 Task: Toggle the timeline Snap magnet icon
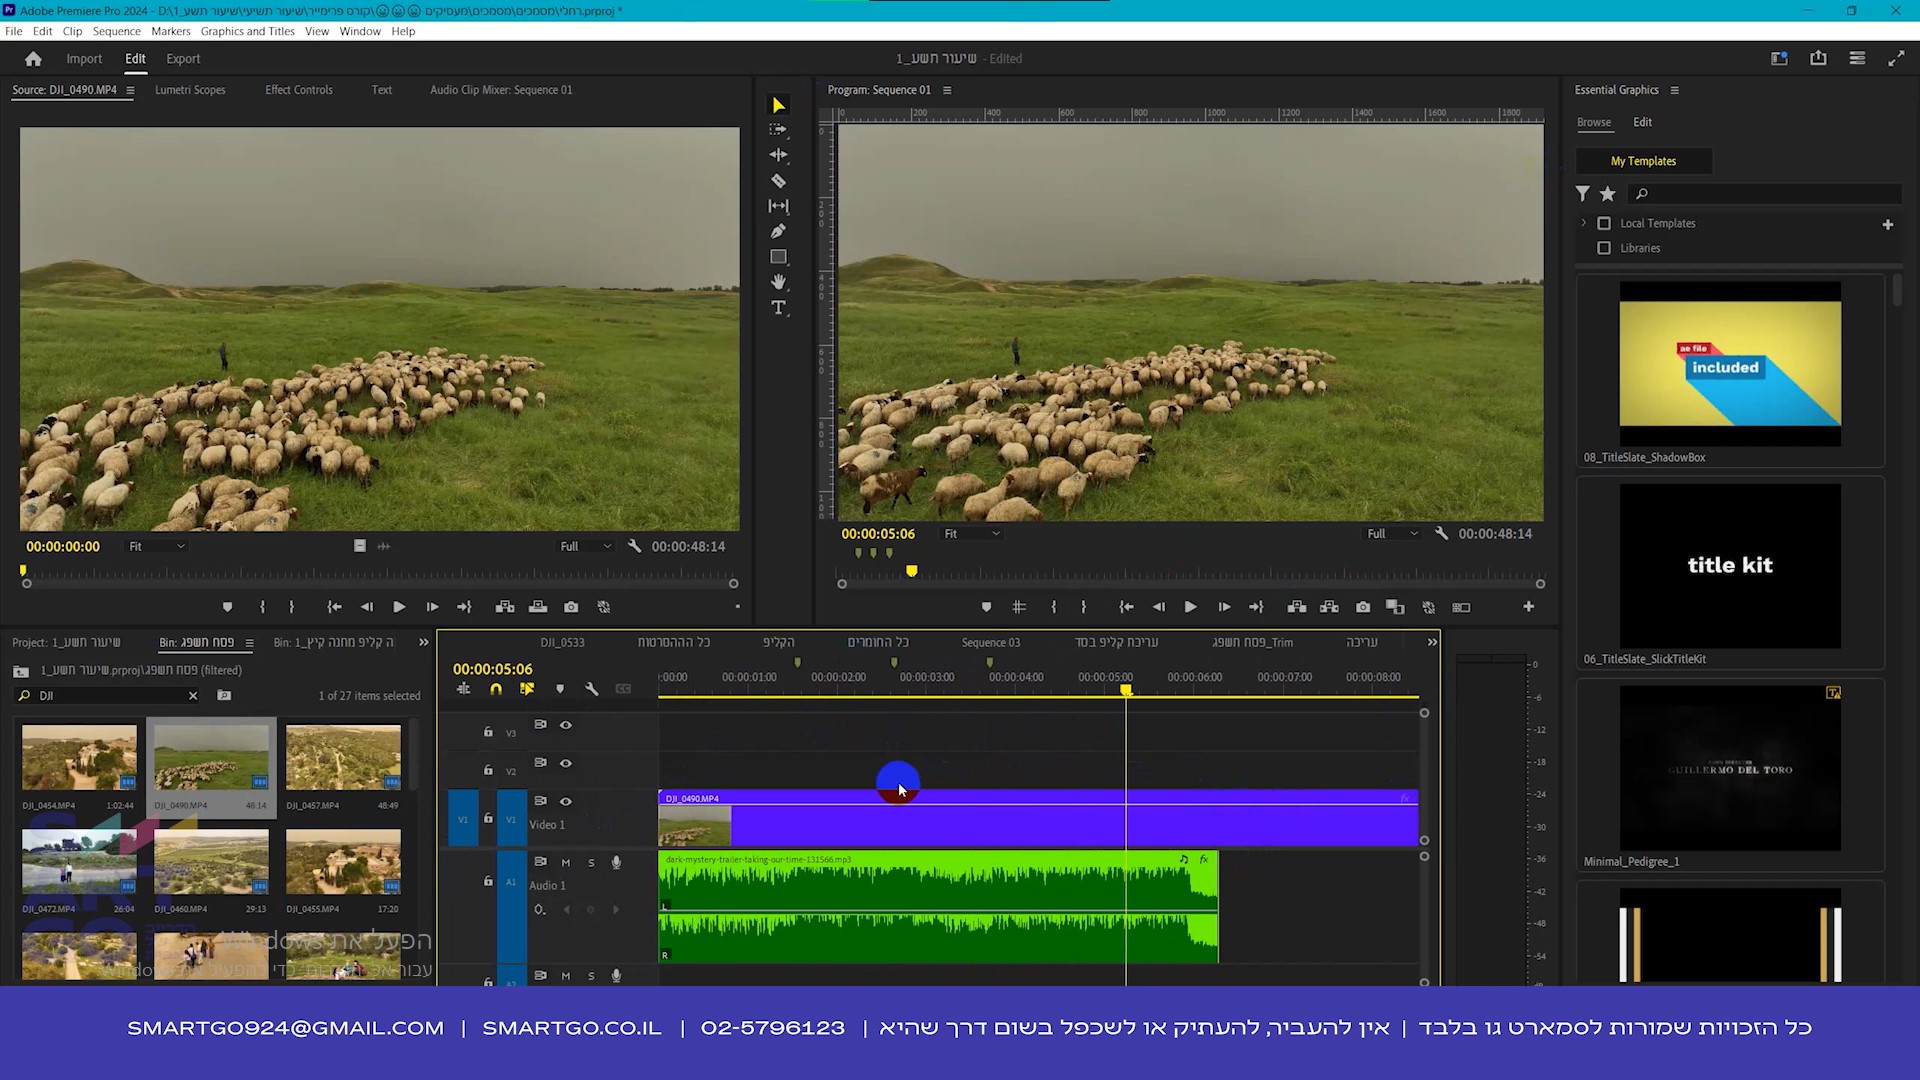496,689
